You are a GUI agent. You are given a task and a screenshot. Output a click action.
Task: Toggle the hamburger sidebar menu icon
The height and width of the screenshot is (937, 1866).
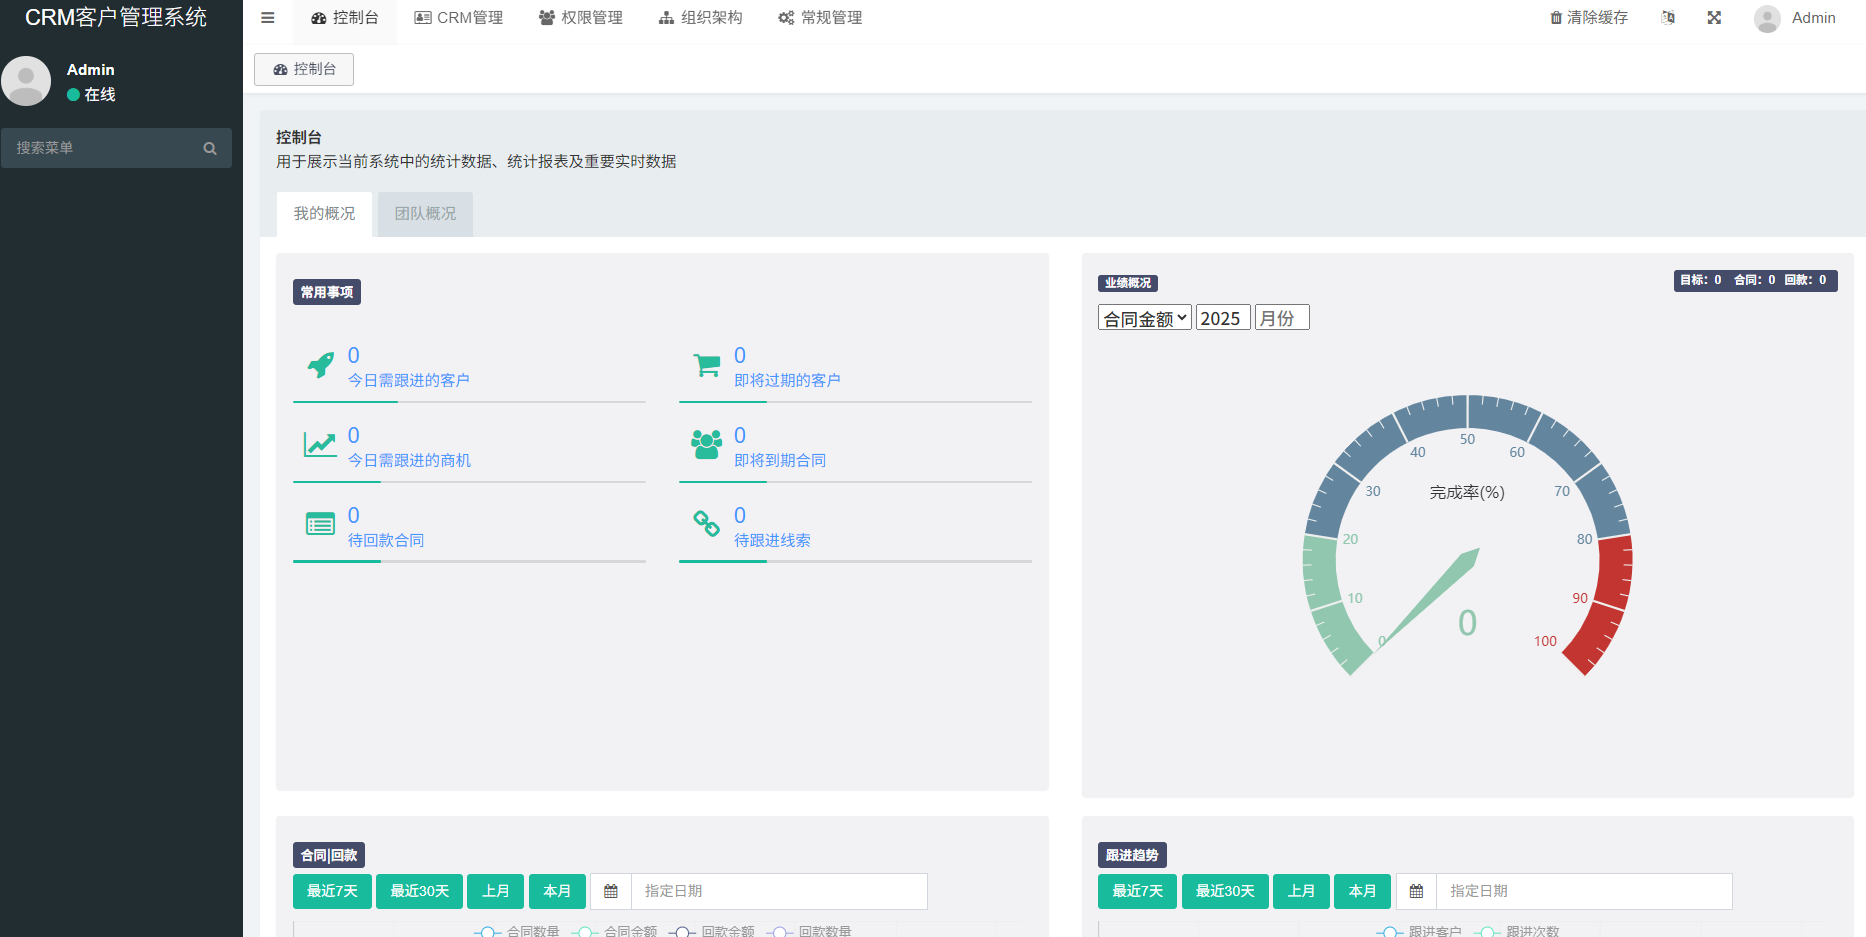pos(267,18)
